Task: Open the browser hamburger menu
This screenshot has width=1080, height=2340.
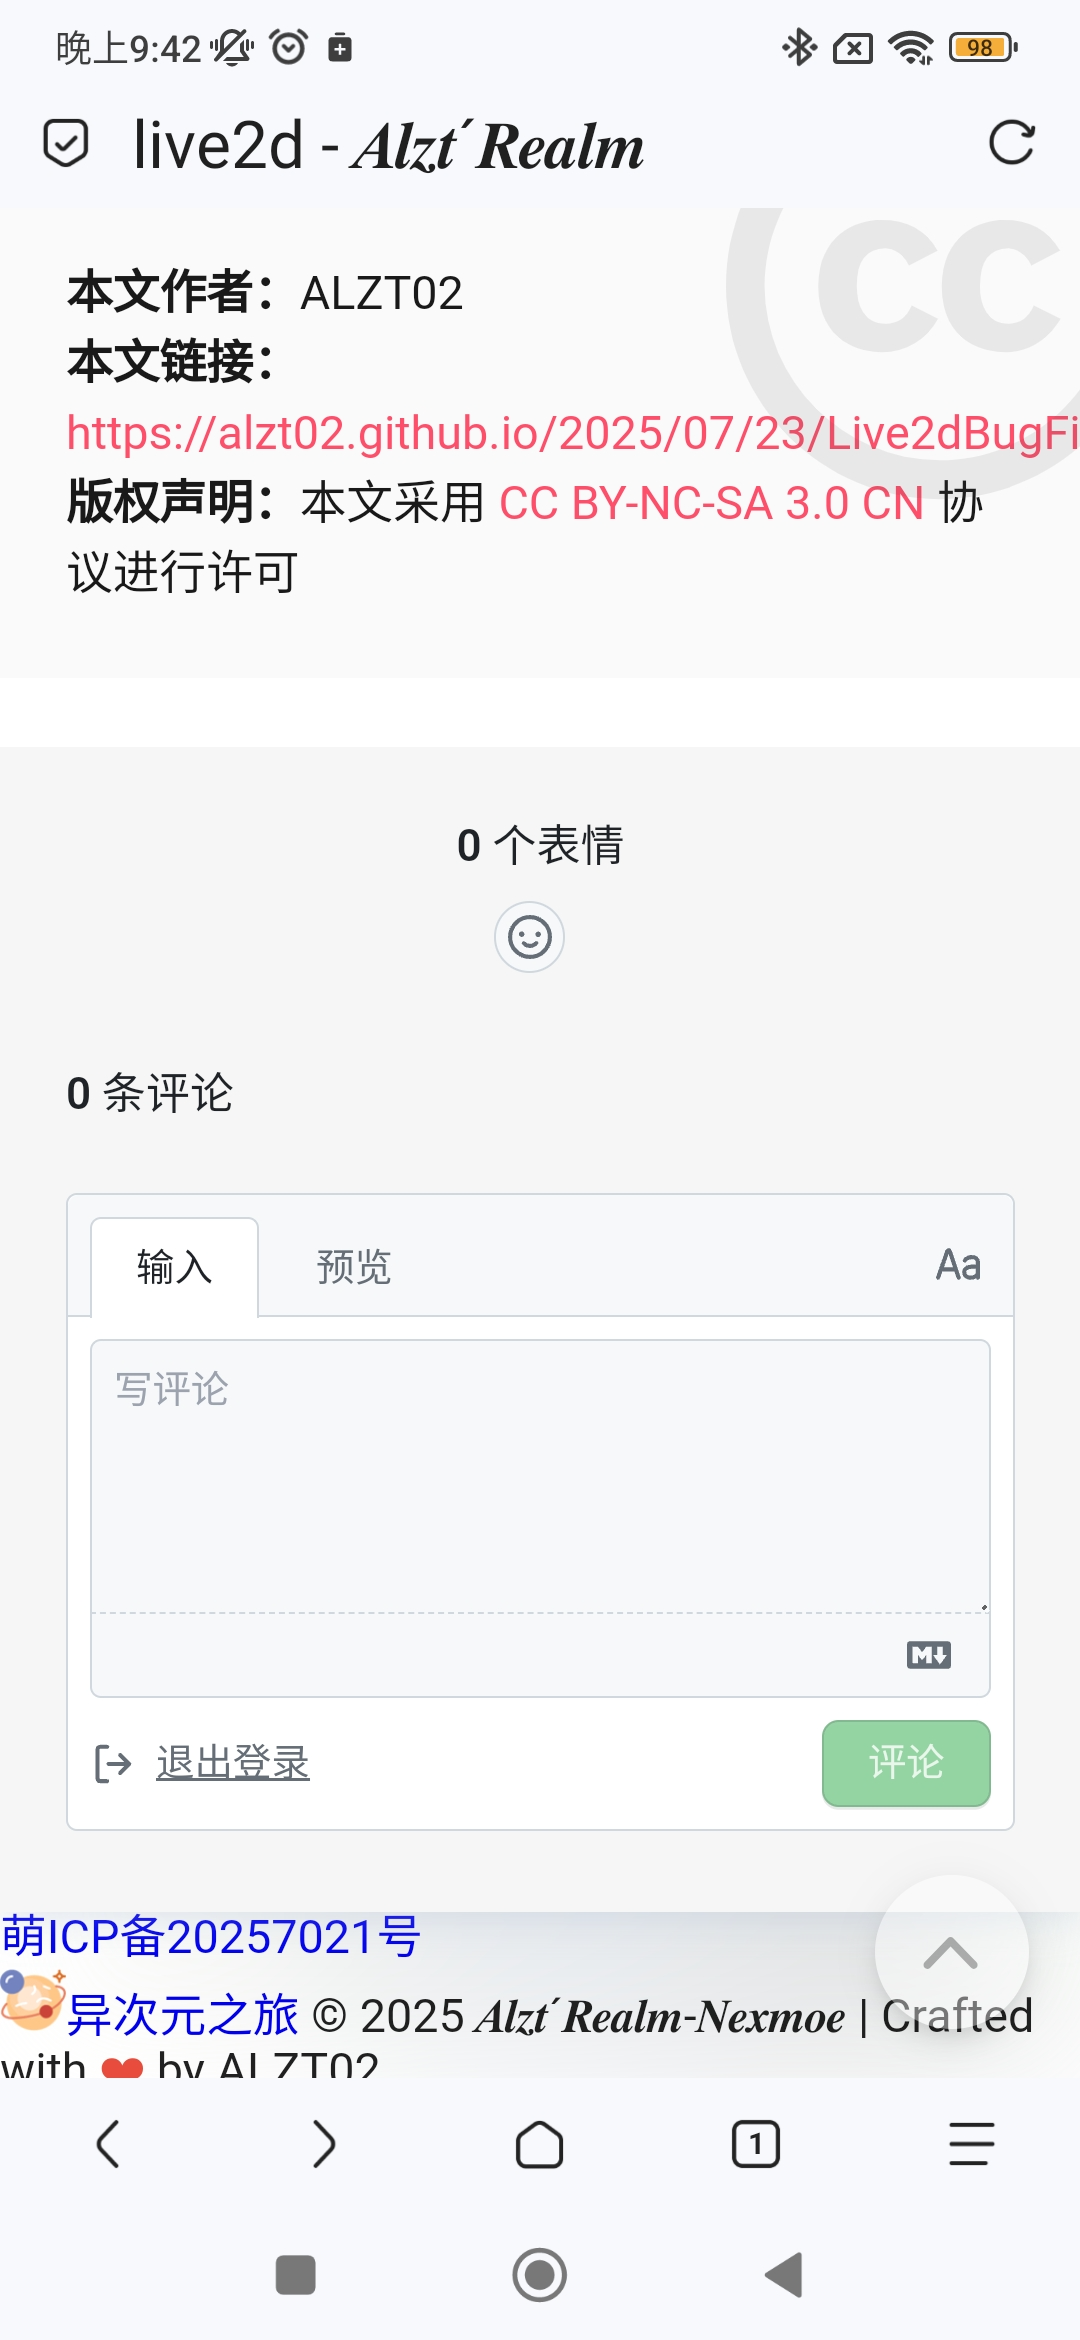Action: tap(971, 2144)
